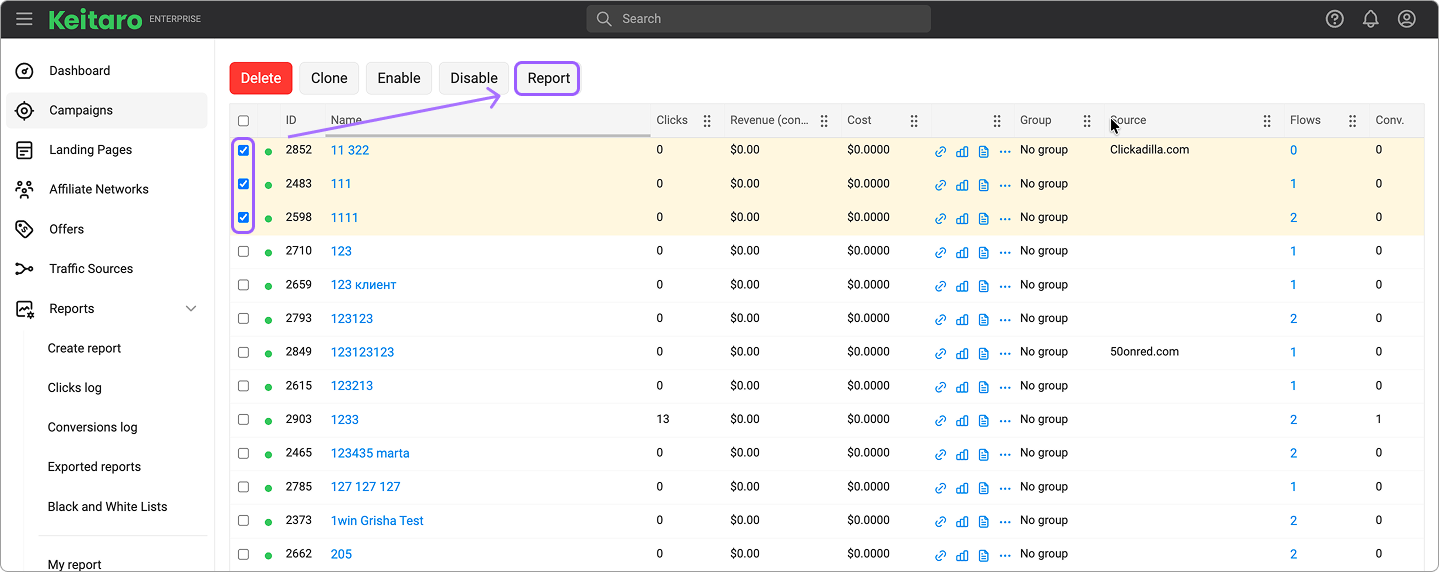Open chart report icon for campaign 111

(962, 185)
